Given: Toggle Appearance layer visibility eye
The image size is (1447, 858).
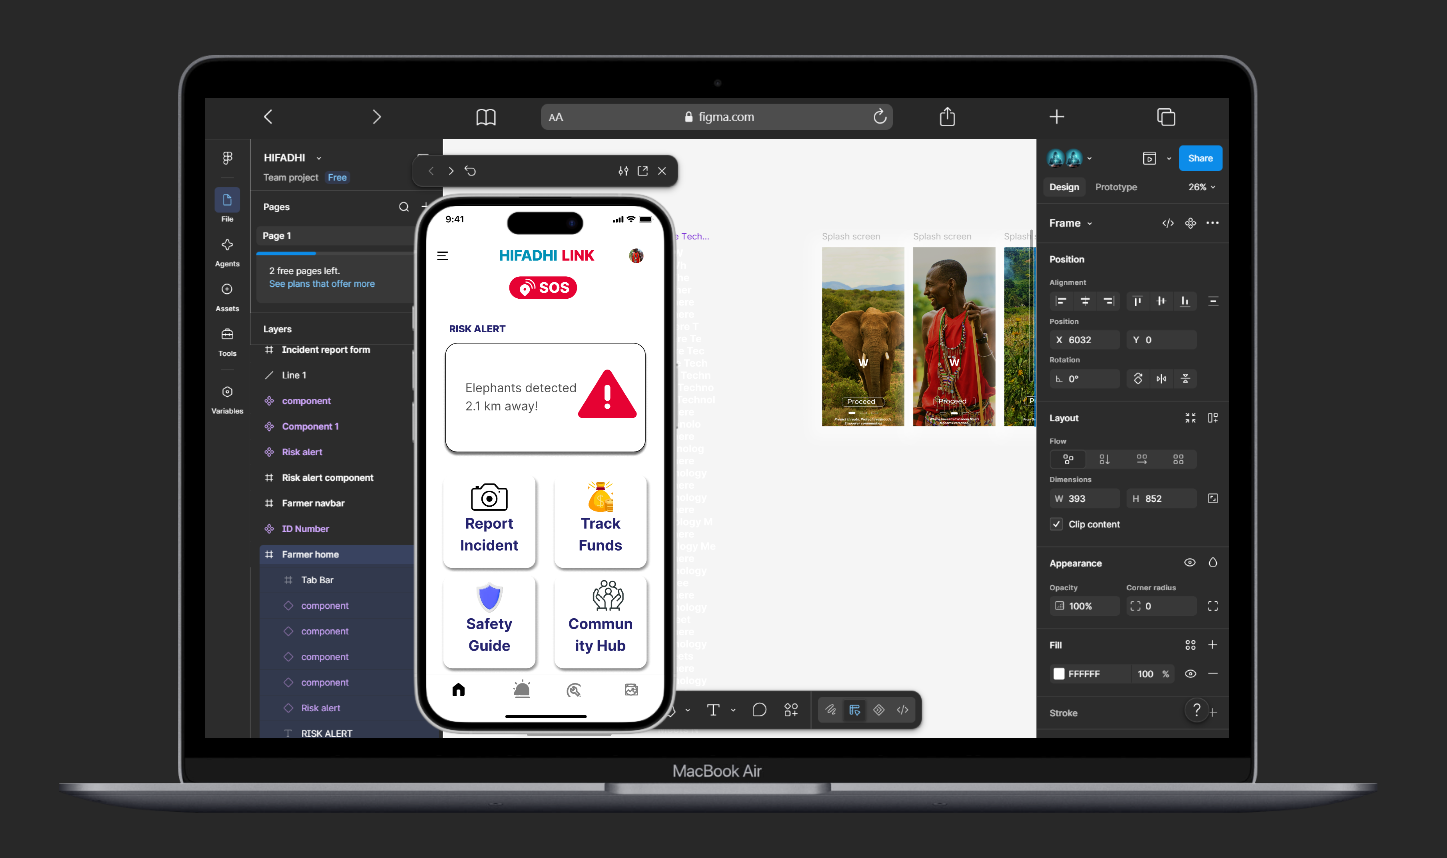Looking at the screenshot, I should click(1190, 563).
